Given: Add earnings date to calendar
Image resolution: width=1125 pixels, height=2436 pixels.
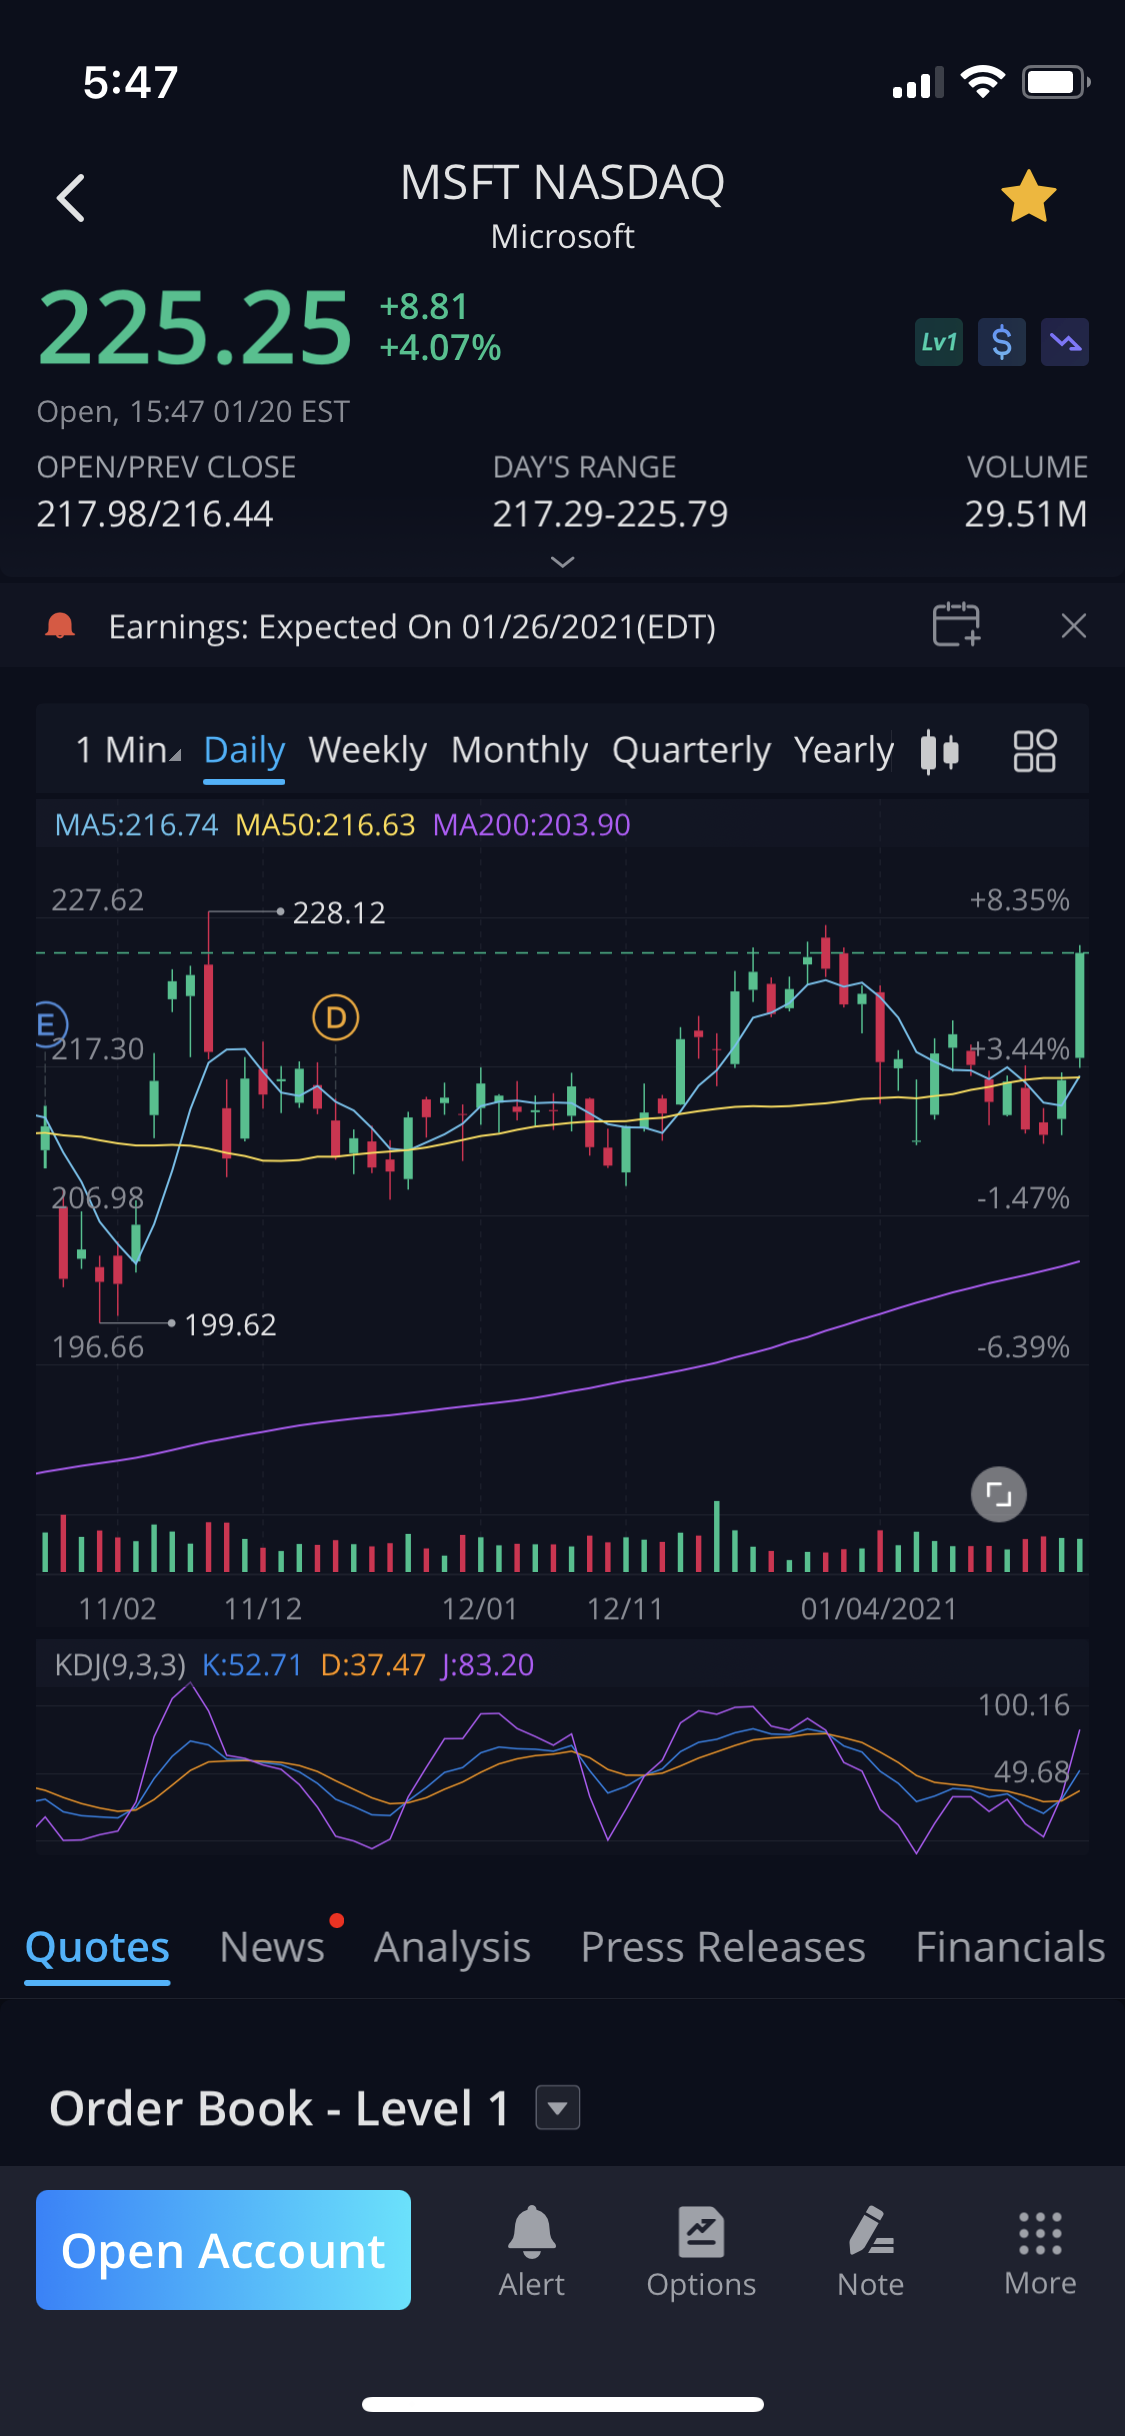Looking at the screenshot, I should [956, 626].
